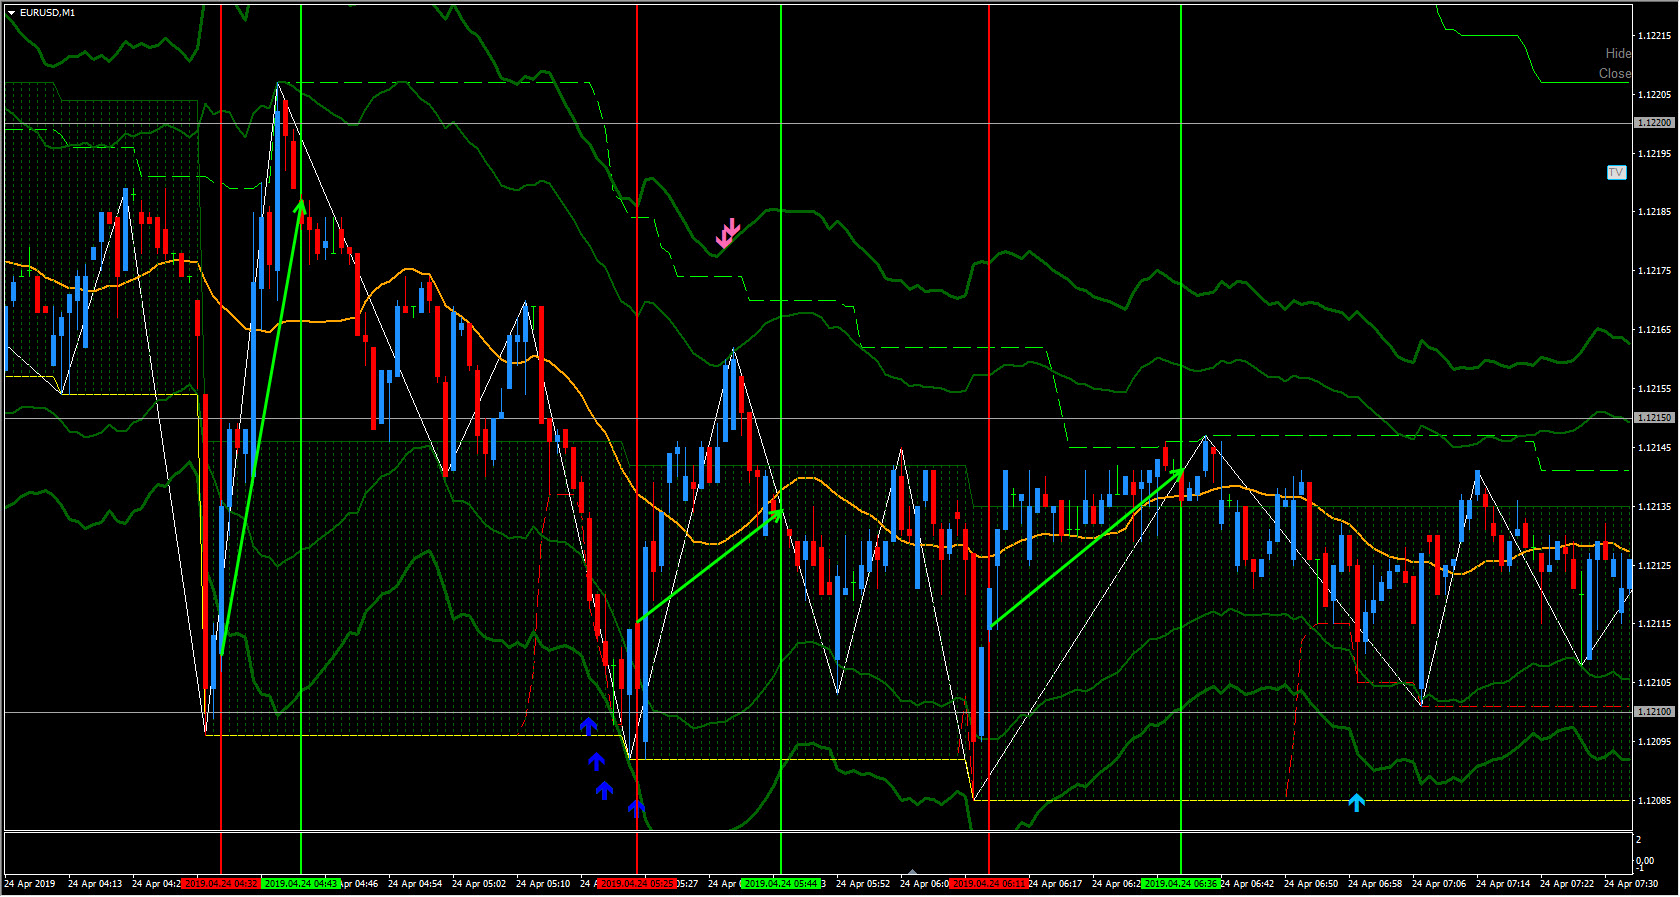Image resolution: width=1680 pixels, height=897 pixels.
Task: Click the 1.12150 level price tag
Action: point(1654,418)
